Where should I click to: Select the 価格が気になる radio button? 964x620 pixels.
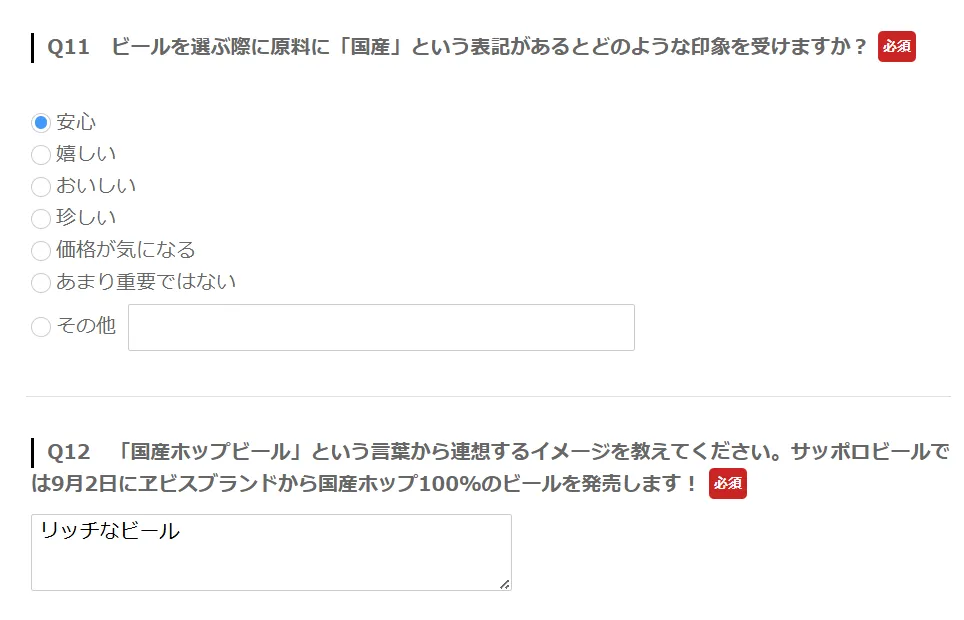pyautogui.click(x=41, y=251)
